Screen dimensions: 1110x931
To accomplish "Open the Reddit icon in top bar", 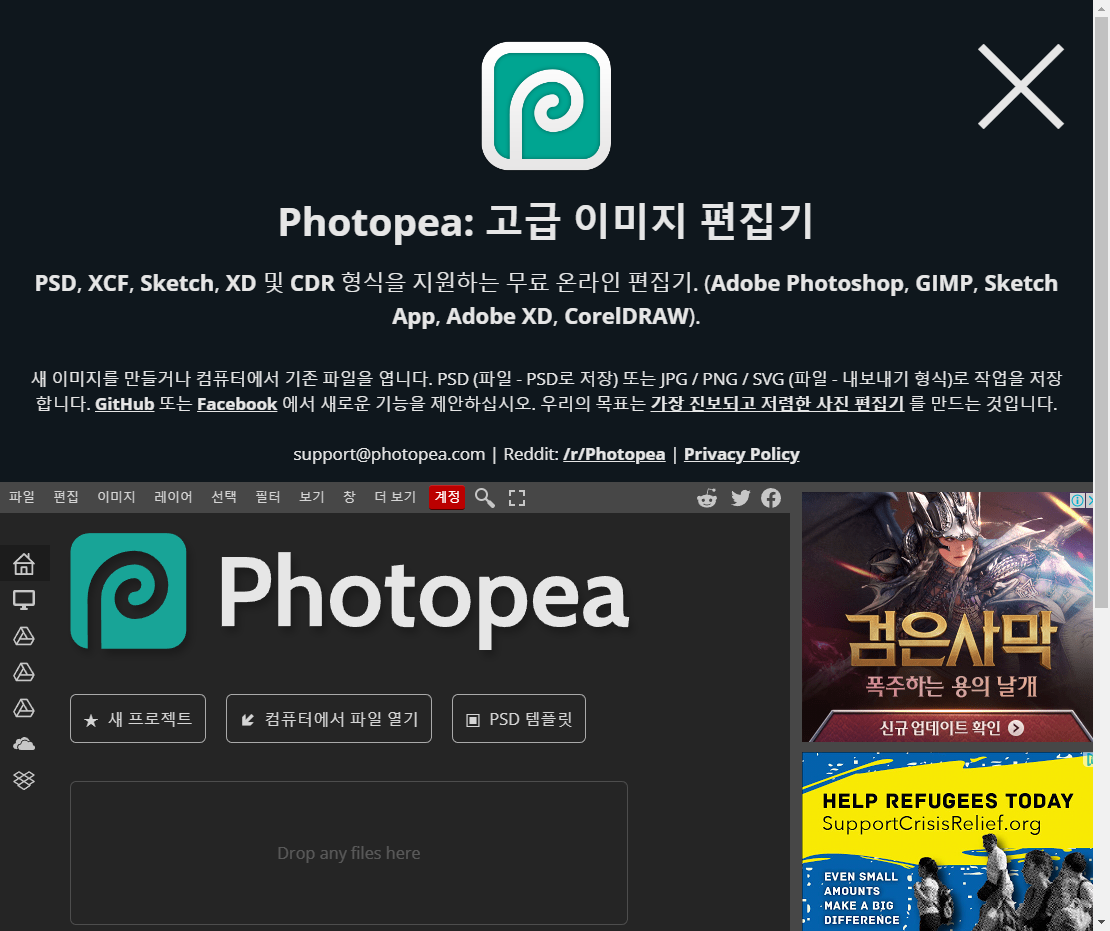I will [707, 498].
